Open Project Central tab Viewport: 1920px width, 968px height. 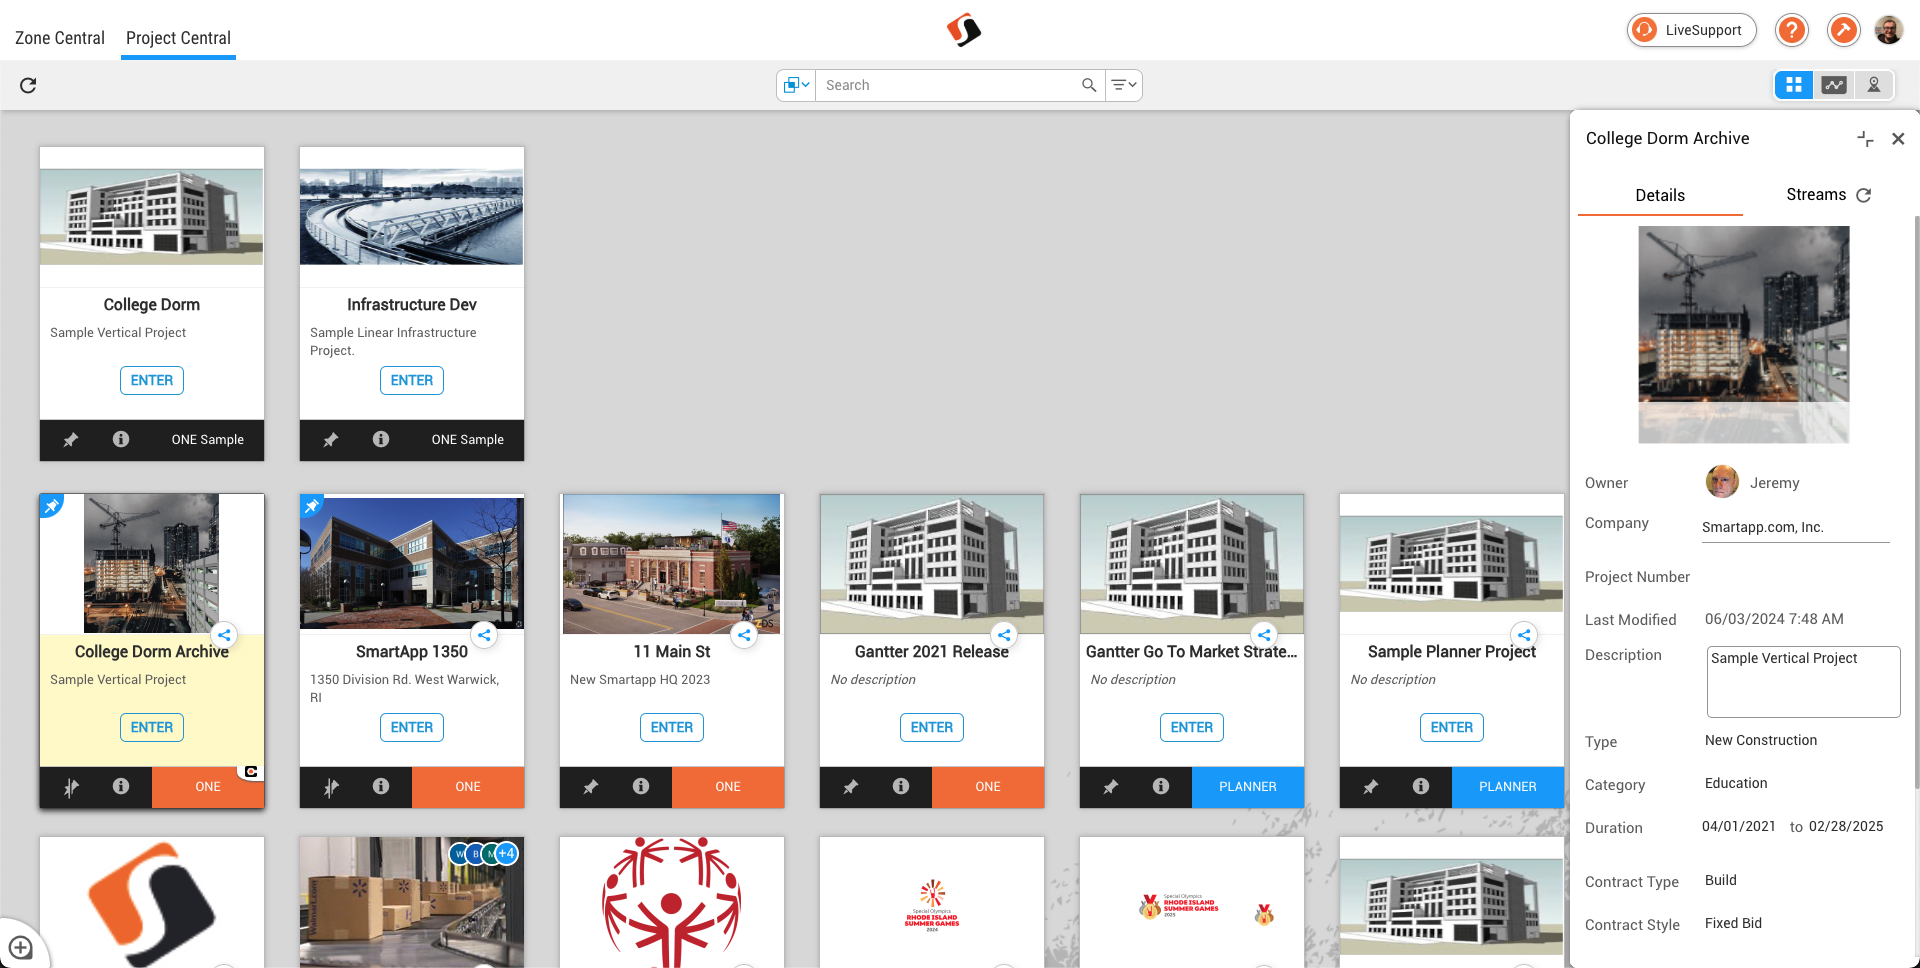tap(178, 38)
